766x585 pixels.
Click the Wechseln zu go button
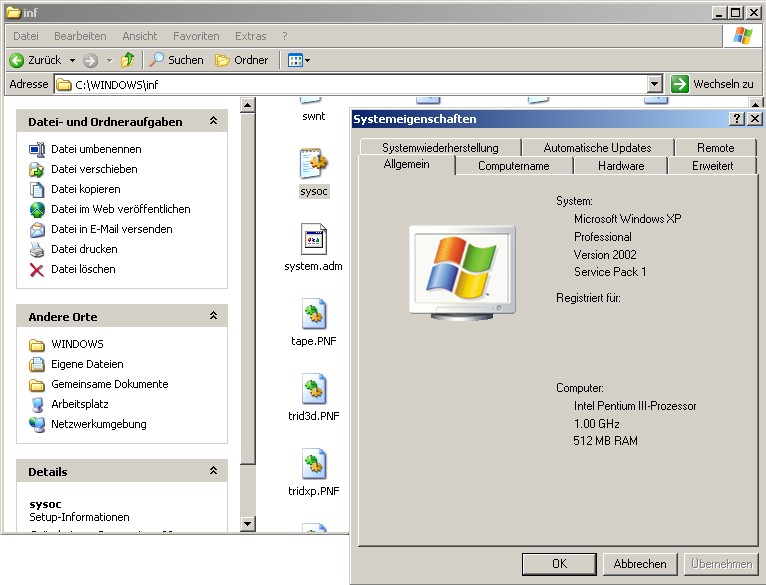click(x=712, y=84)
